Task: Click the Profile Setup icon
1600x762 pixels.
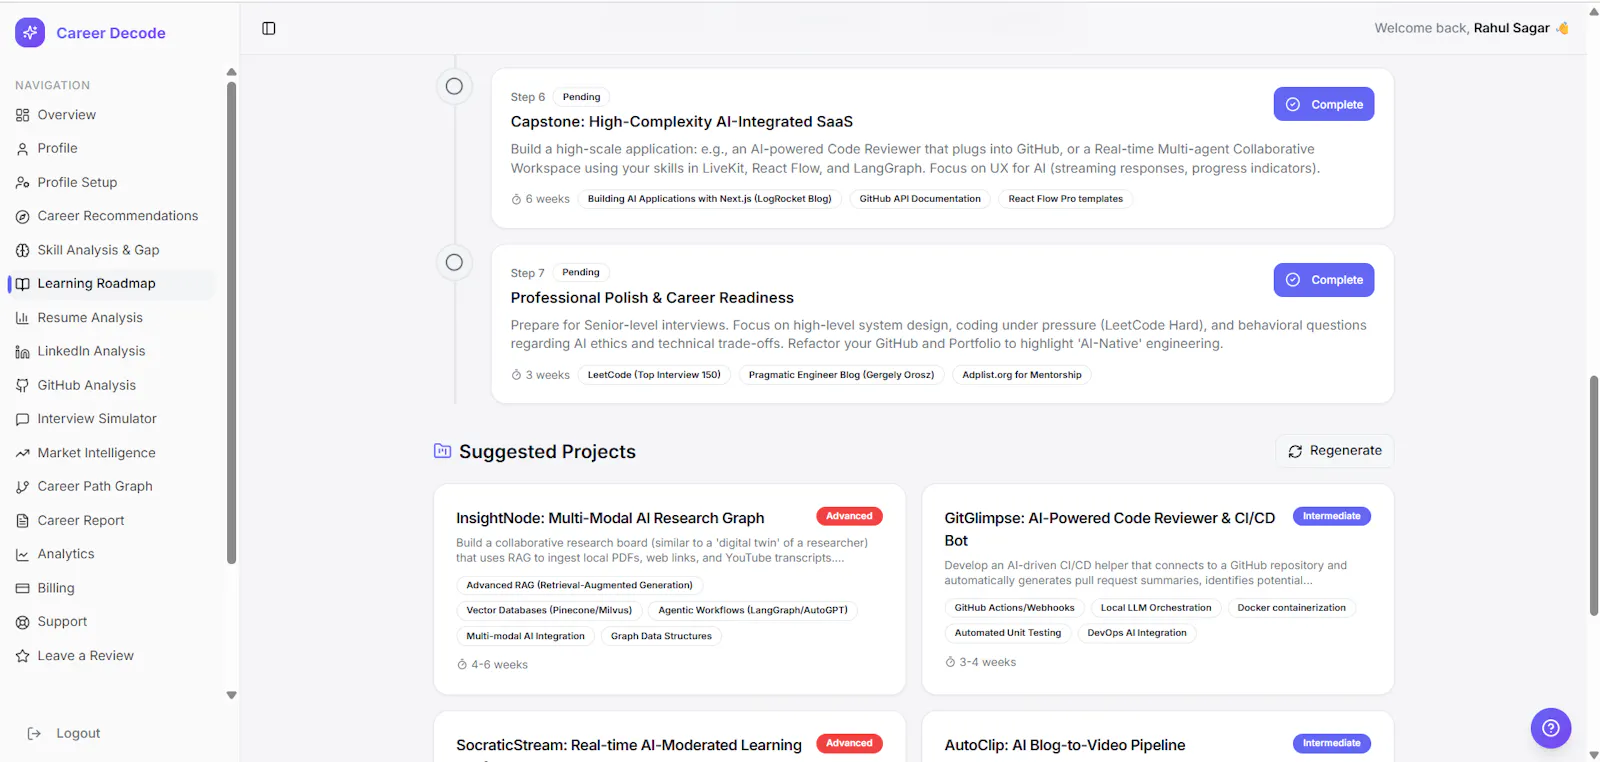Action: [x=22, y=183]
